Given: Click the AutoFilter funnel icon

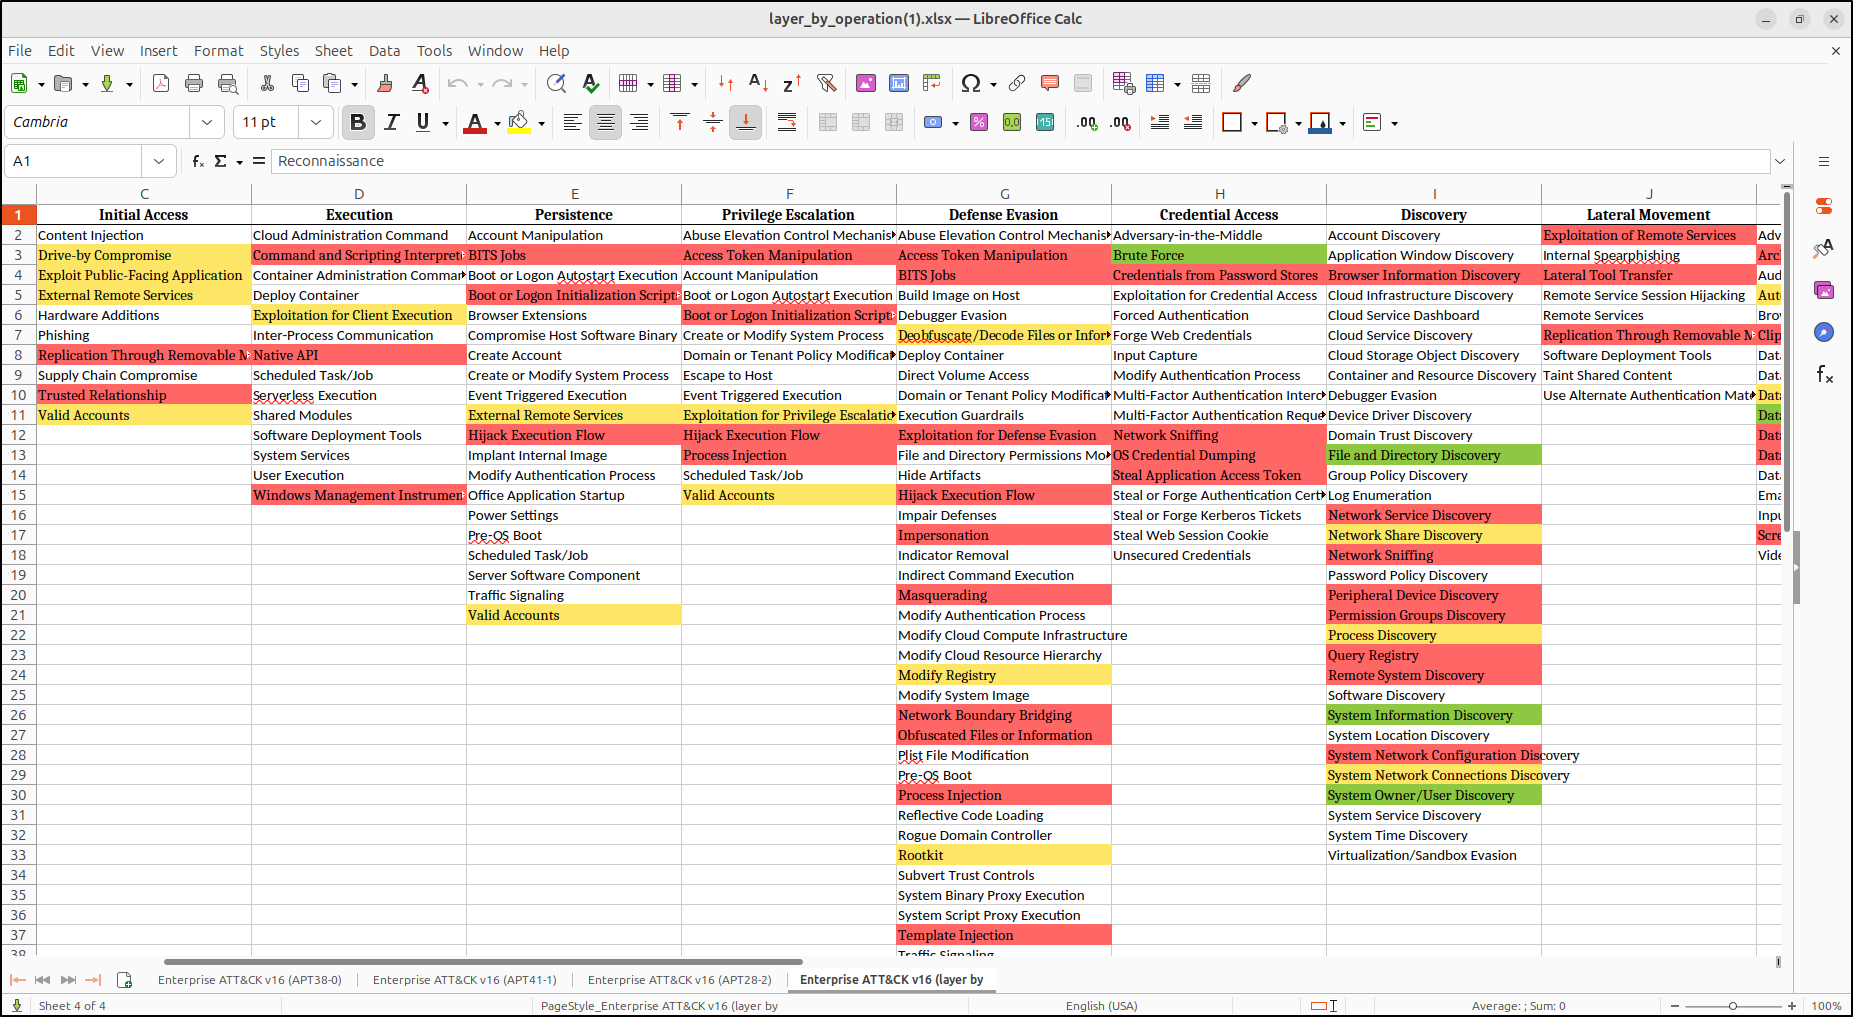Looking at the screenshot, I should (x=826, y=83).
